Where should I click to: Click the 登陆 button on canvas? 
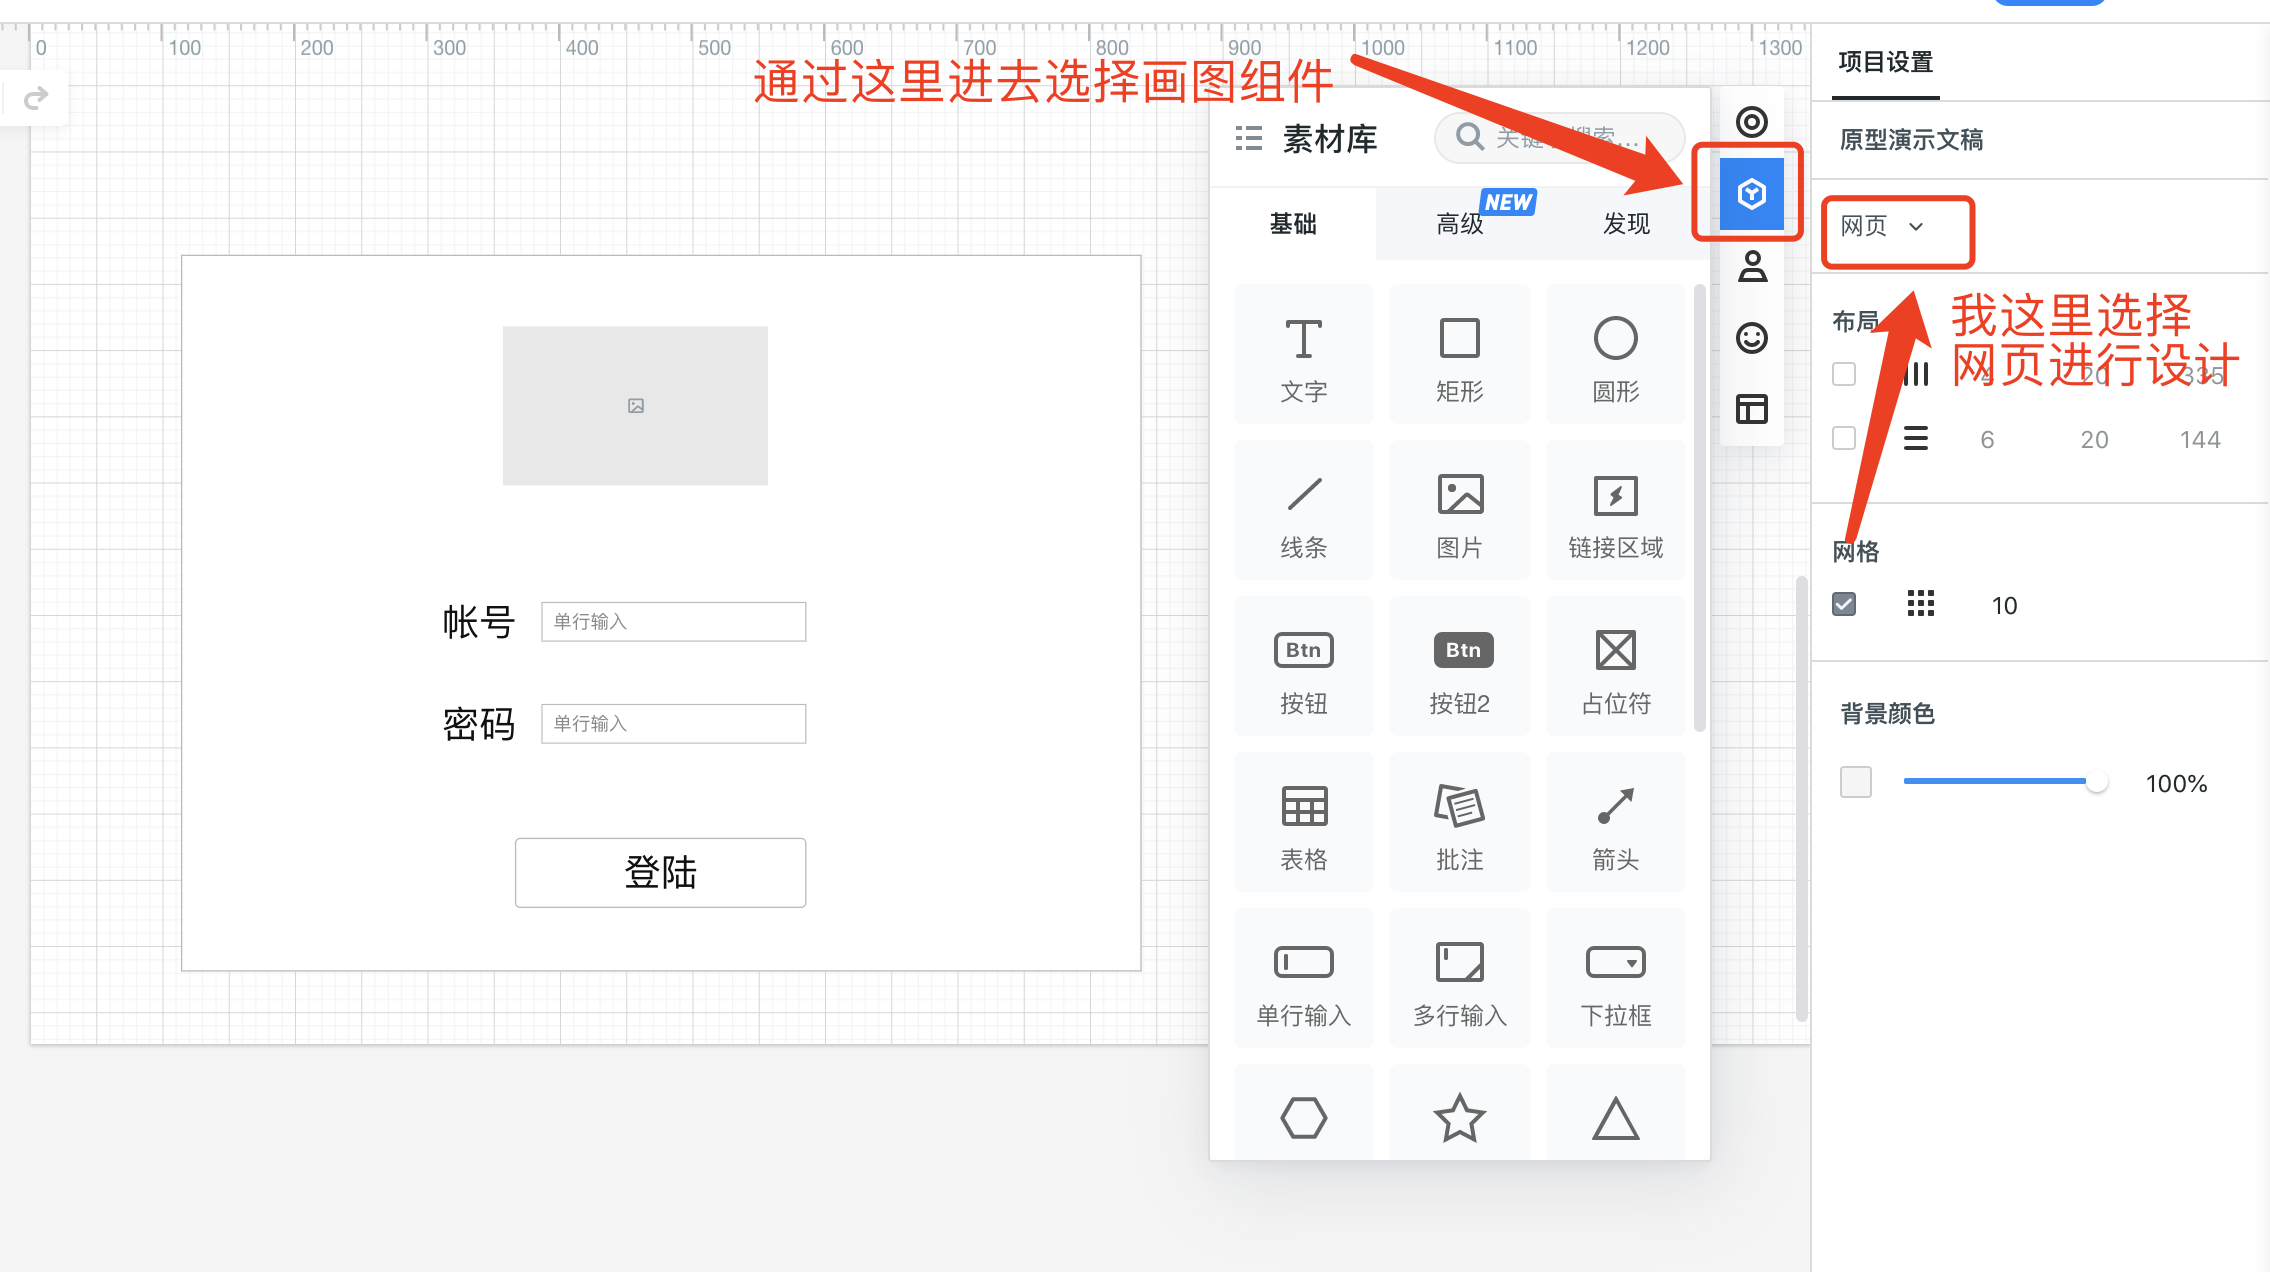tap(660, 872)
